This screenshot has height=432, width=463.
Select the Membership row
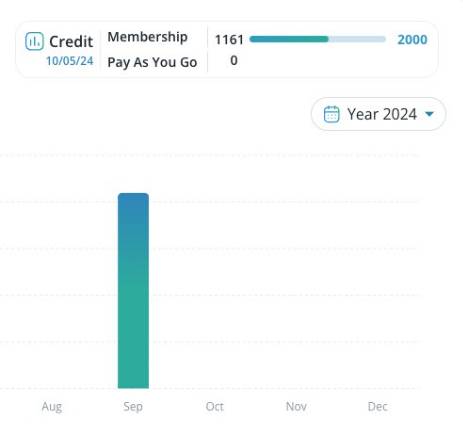[147, 37]
